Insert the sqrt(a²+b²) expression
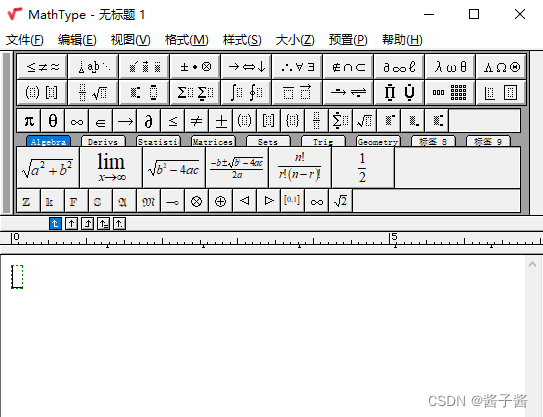This screenshot has width=543, height=417. point(48,168)
